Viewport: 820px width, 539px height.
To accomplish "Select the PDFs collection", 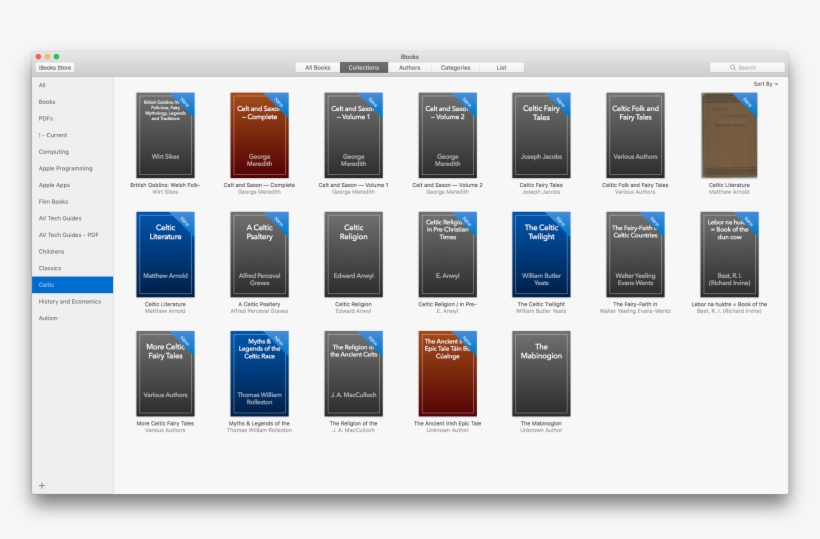I will [x=72, y=119].
